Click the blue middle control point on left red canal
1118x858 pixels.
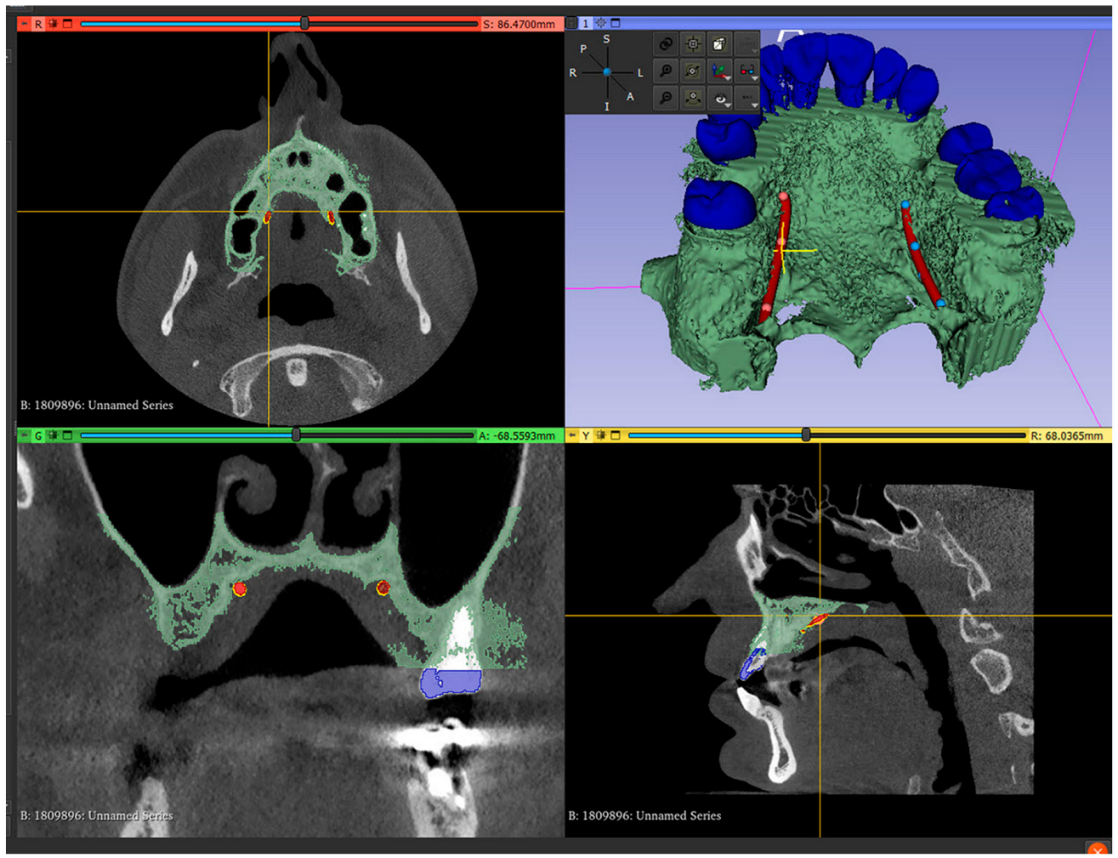coord(916,246)
